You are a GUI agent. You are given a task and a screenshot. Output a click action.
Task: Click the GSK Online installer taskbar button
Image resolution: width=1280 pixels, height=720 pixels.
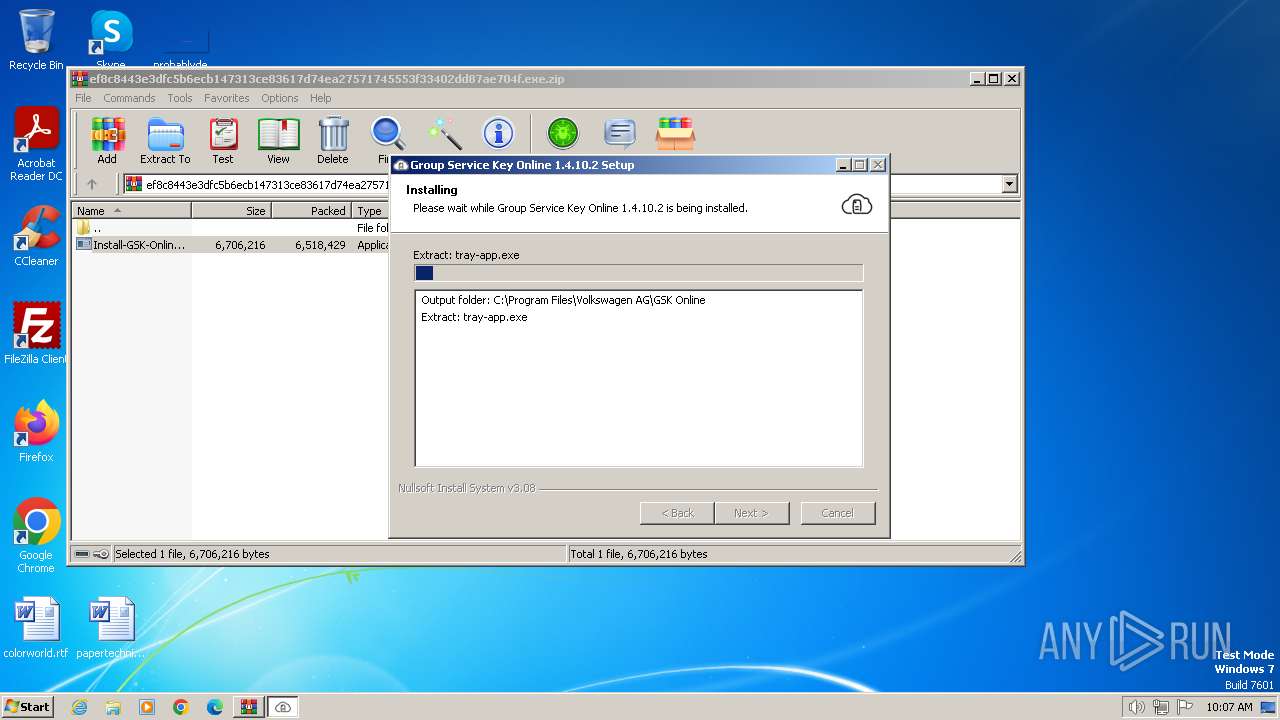pos(283,707)
